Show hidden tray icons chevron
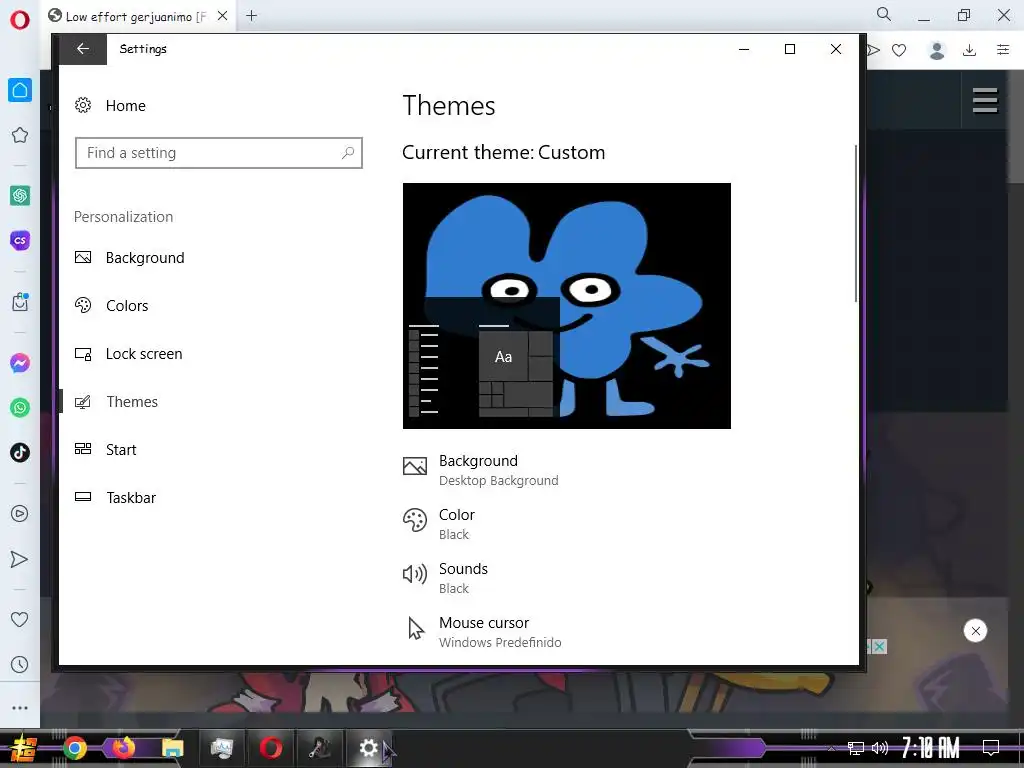The image size is (1024, 768). click(x=831, y=748)
